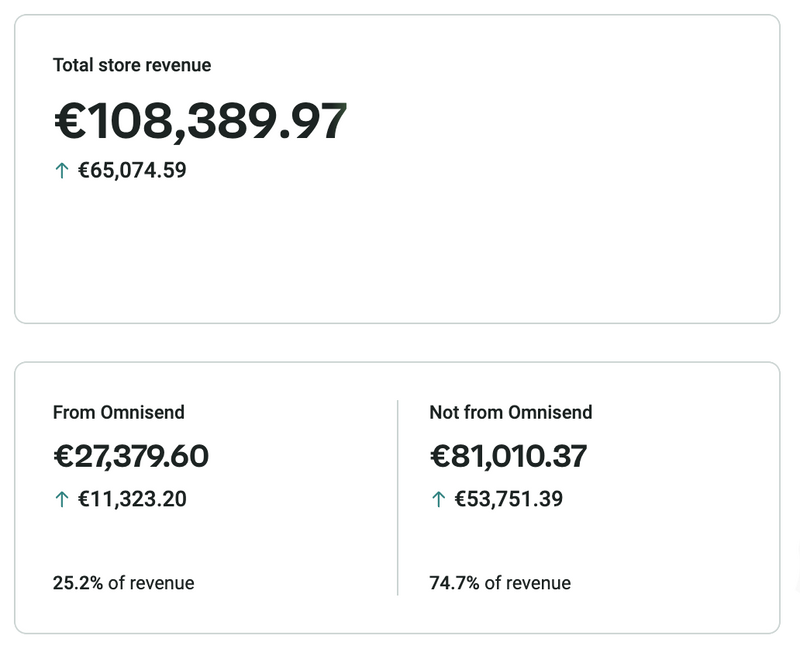Click the up arrow beside €11,323.20
Image resolution: width=800 pixels, height=656 pixels.
click(62, 499)
